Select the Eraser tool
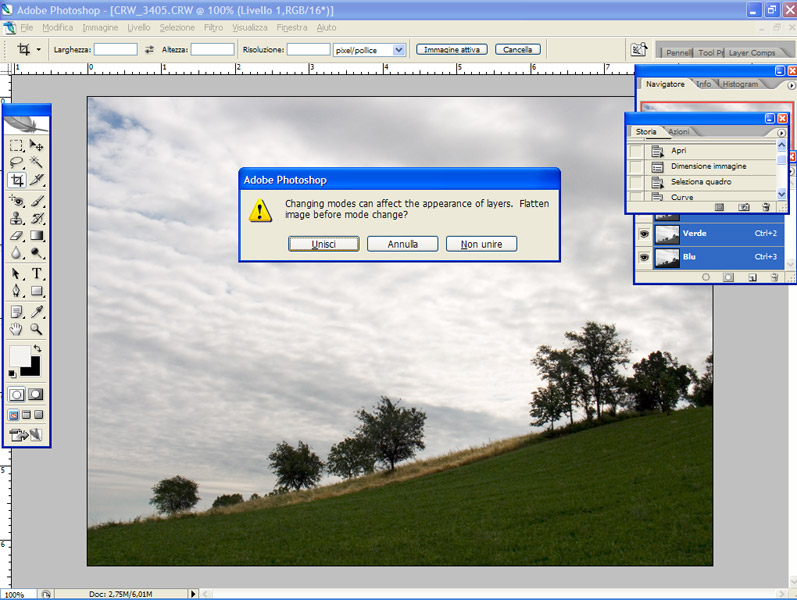797x600 pixels. pyautogui.click(x=17, y=236)
